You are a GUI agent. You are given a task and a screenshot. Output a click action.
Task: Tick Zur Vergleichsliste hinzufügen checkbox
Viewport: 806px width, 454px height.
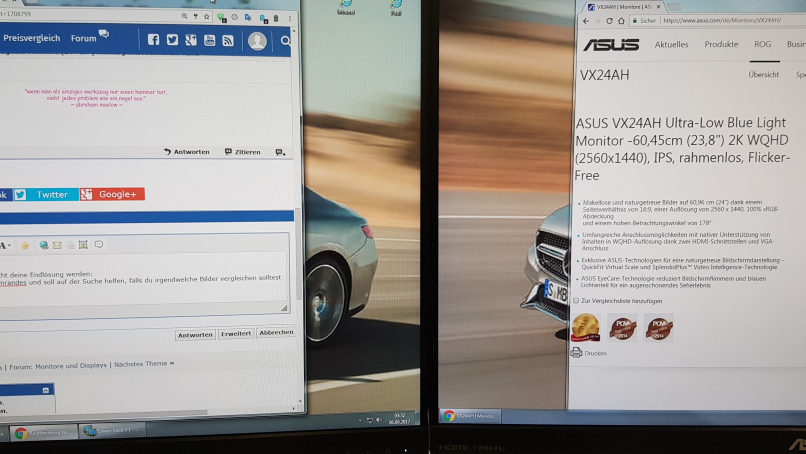click(x=576, y=300)
